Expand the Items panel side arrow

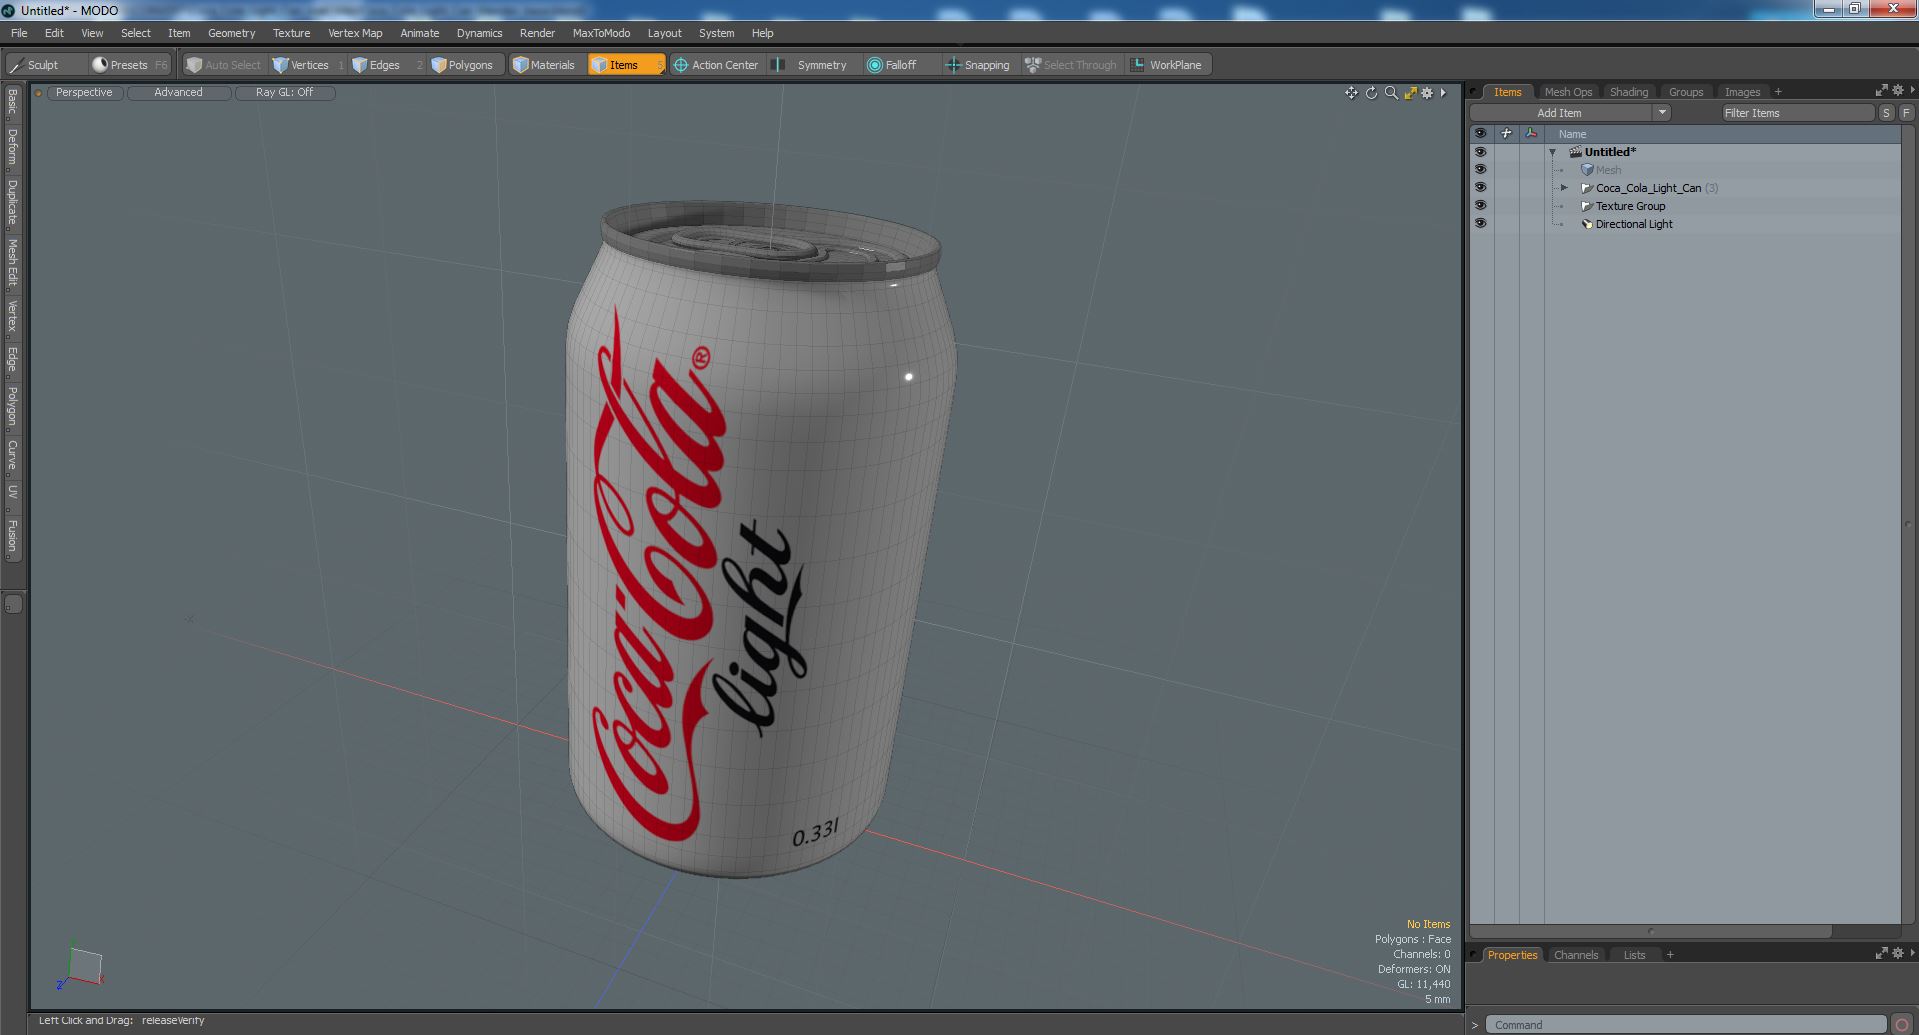point(1912,90)
